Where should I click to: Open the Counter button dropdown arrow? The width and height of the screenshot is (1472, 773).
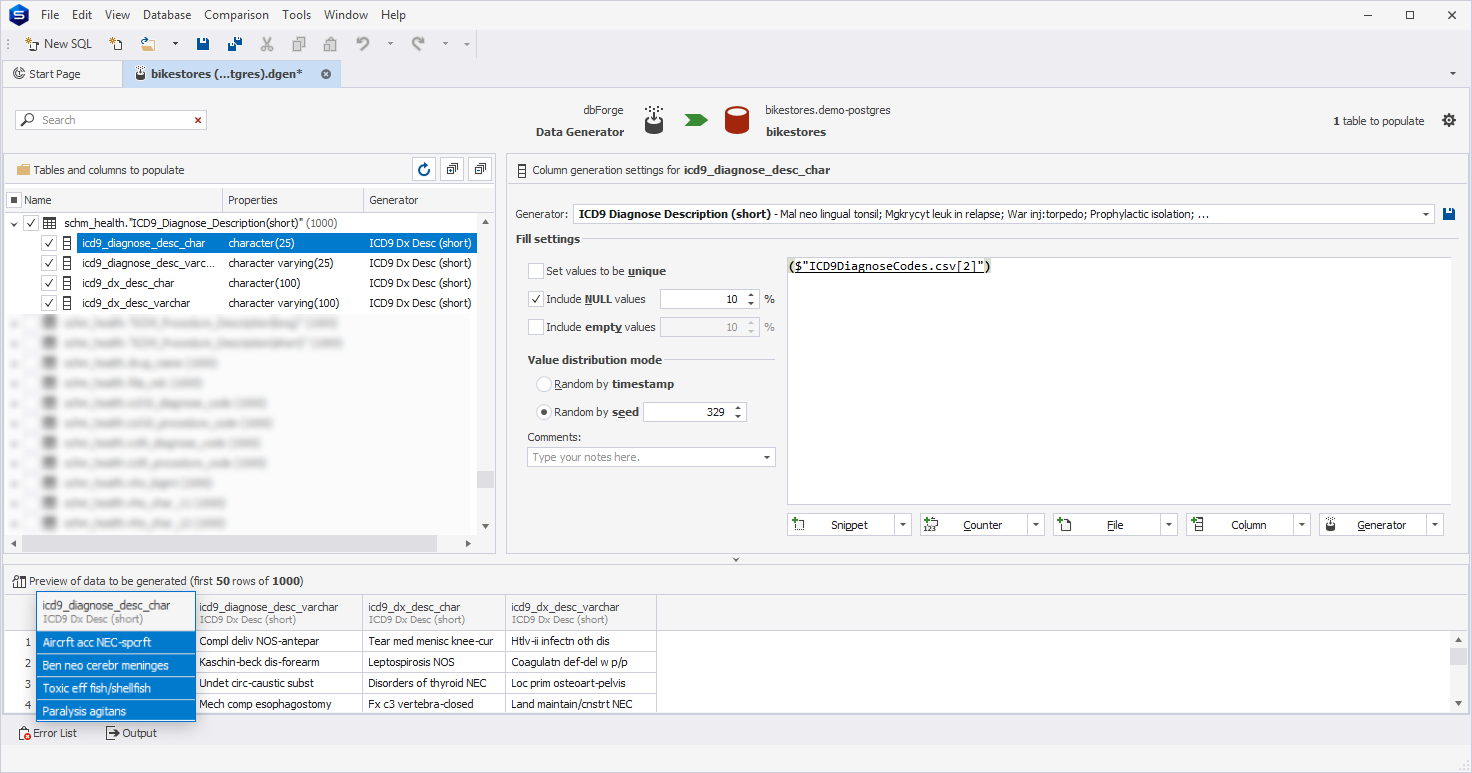pos(1036,525)
